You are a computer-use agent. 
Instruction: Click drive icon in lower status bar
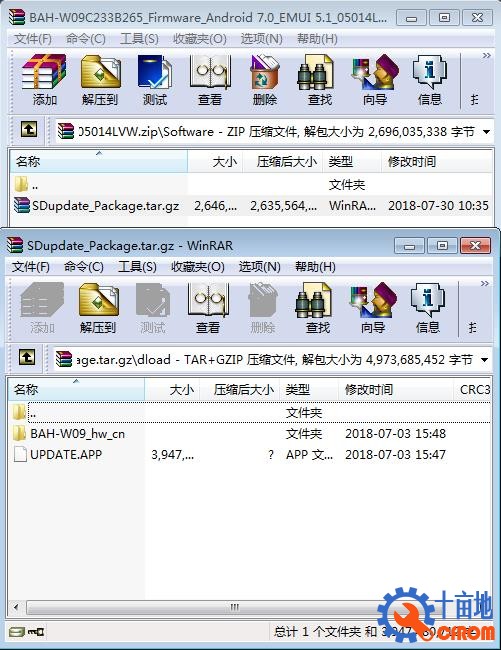(17, 632)
